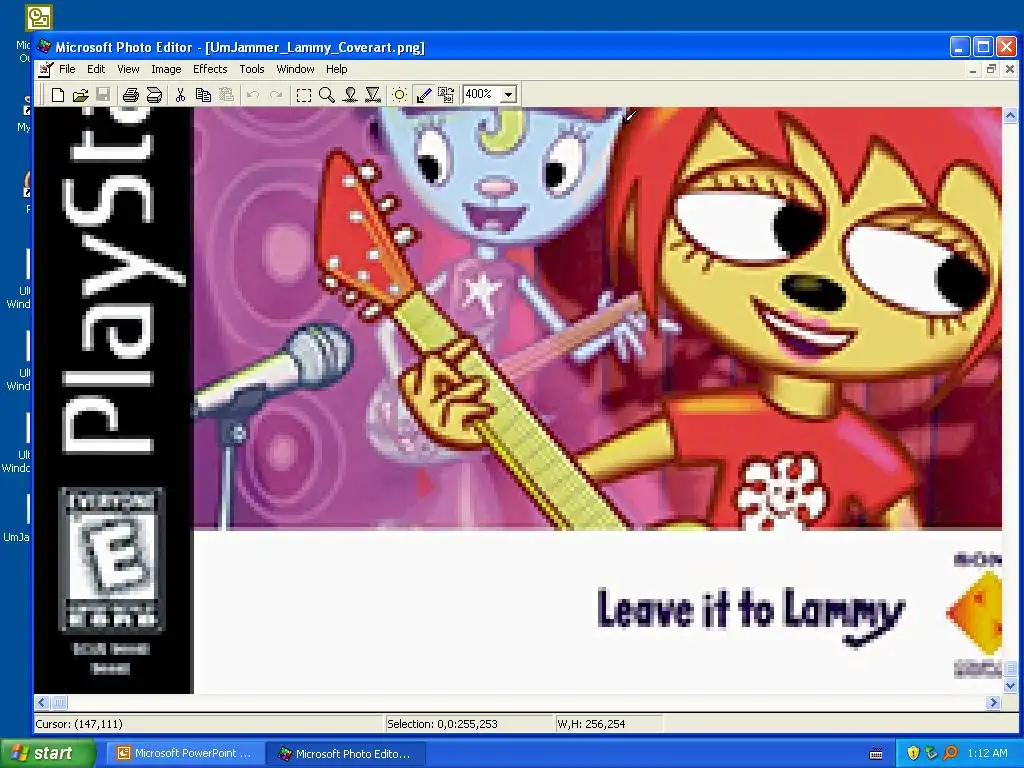Click the vertical scrollbar down arrow
This screenshot has width=1024, height=768.
pos(1010,686)
